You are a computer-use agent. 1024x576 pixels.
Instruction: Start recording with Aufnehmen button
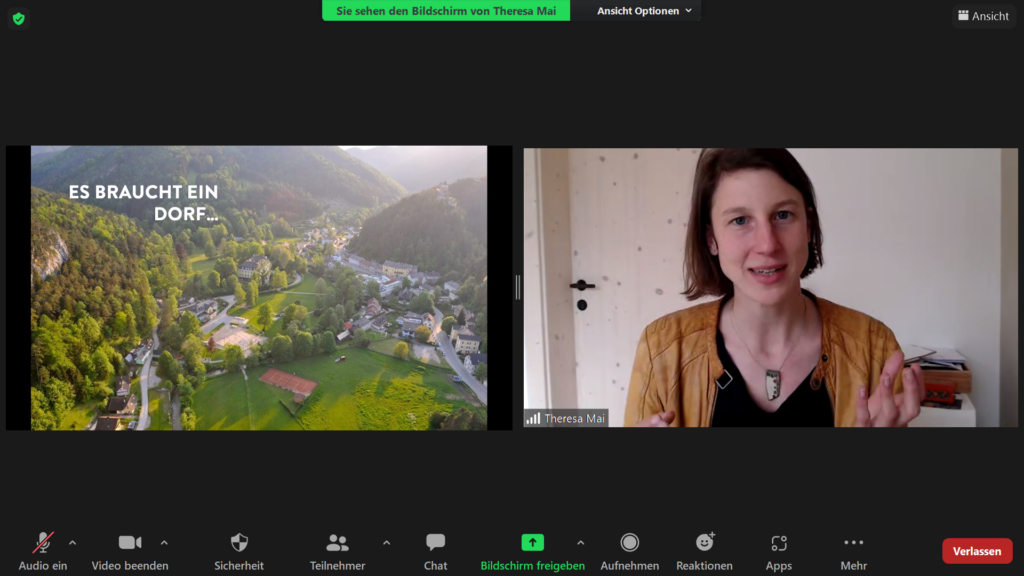pyautogui.click(x=630, y=551)
